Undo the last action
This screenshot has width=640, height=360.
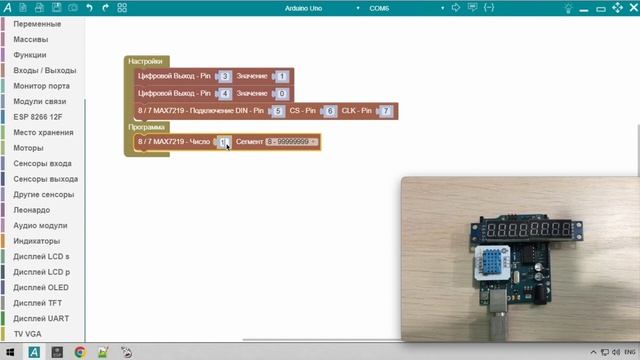(x=89, y=8)
